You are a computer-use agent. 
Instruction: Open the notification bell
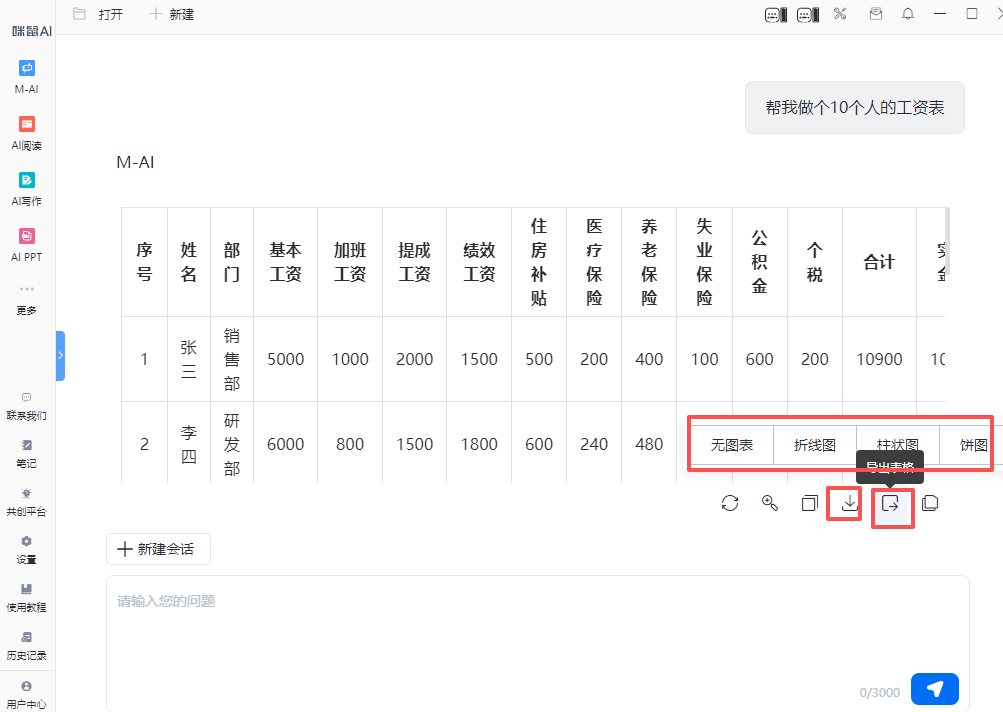pos(908,14)
